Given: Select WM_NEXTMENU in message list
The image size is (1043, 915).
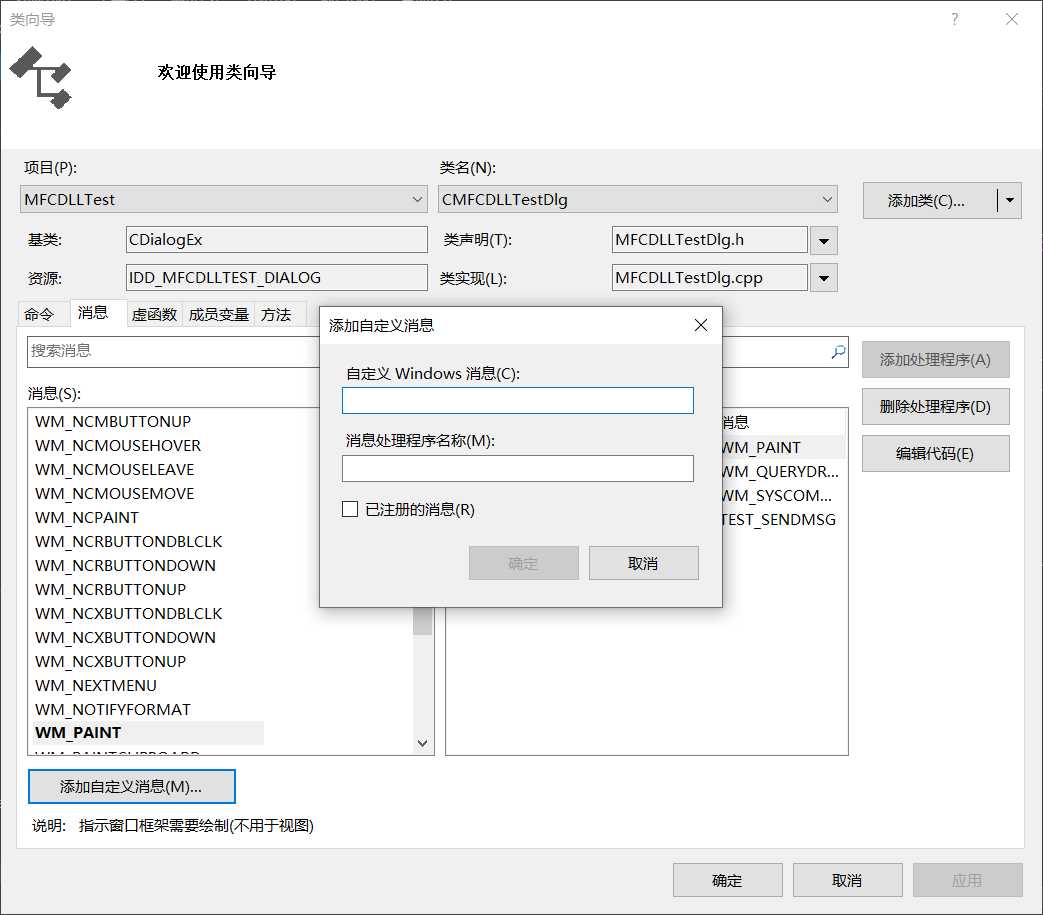Looking at the screenshot, I should (96, 685).
